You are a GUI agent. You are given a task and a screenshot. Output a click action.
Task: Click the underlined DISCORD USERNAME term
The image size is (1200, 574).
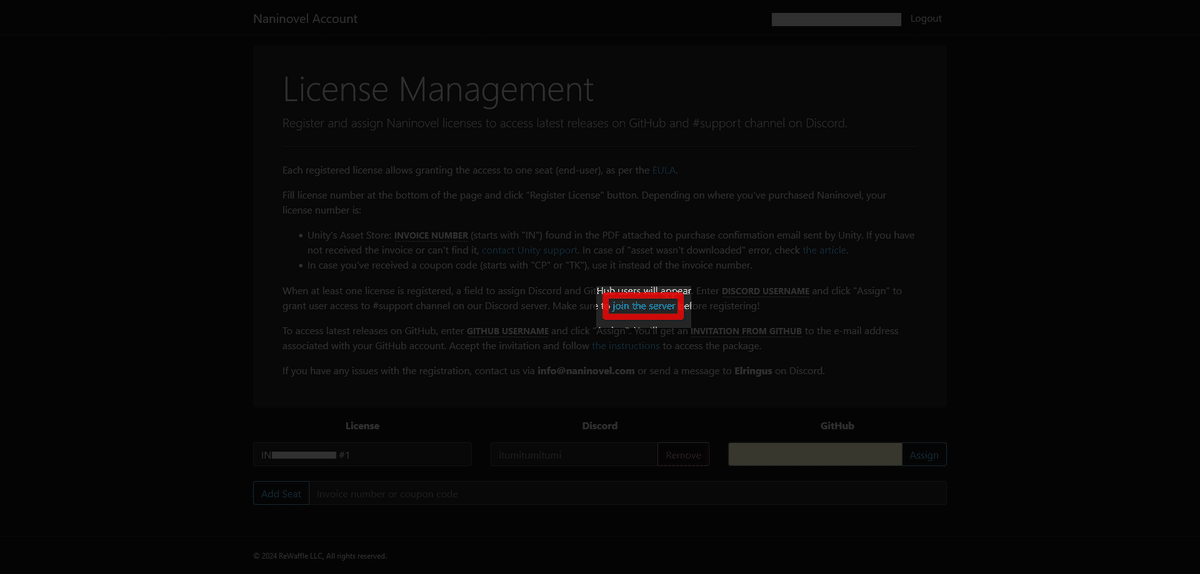(766, 291)
